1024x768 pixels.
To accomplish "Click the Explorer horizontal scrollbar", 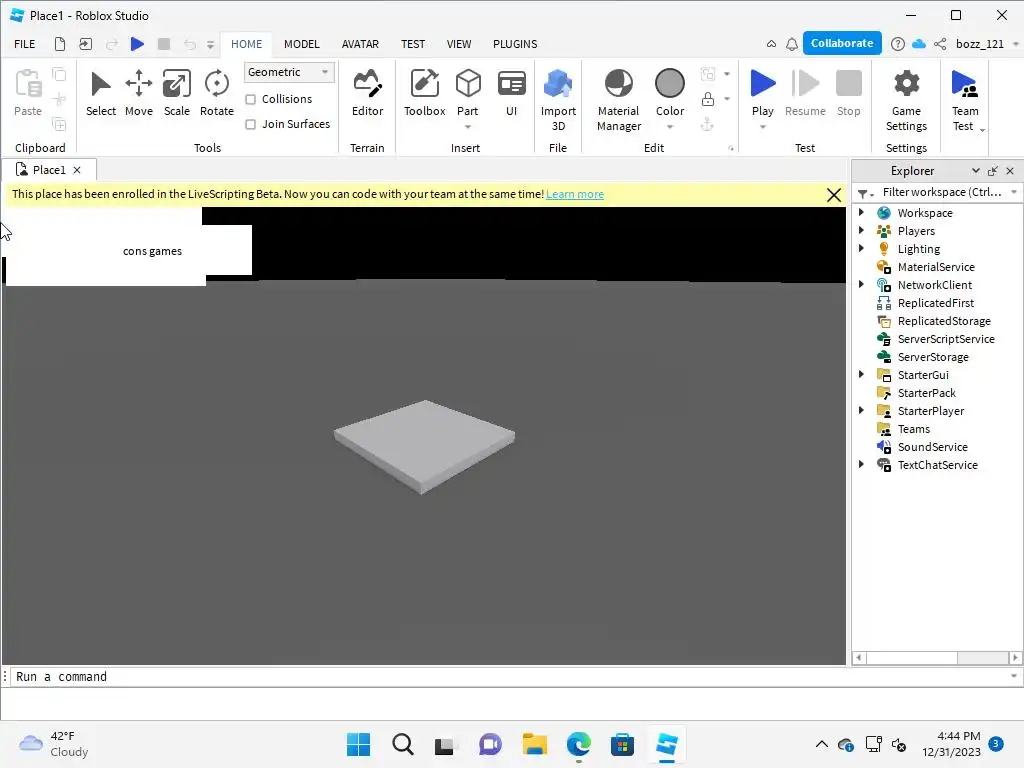I will click(x=937, y=658).
